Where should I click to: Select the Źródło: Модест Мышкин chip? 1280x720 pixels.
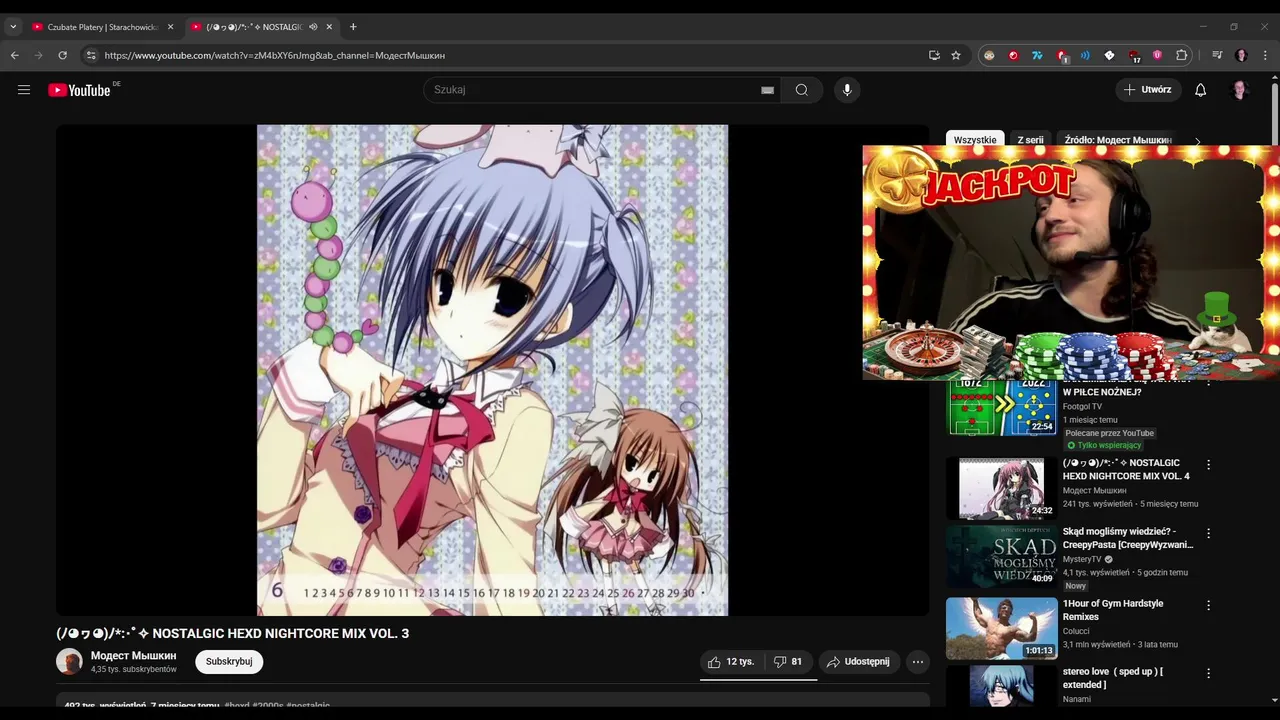pyautogui.click(x=1117, y=140)
